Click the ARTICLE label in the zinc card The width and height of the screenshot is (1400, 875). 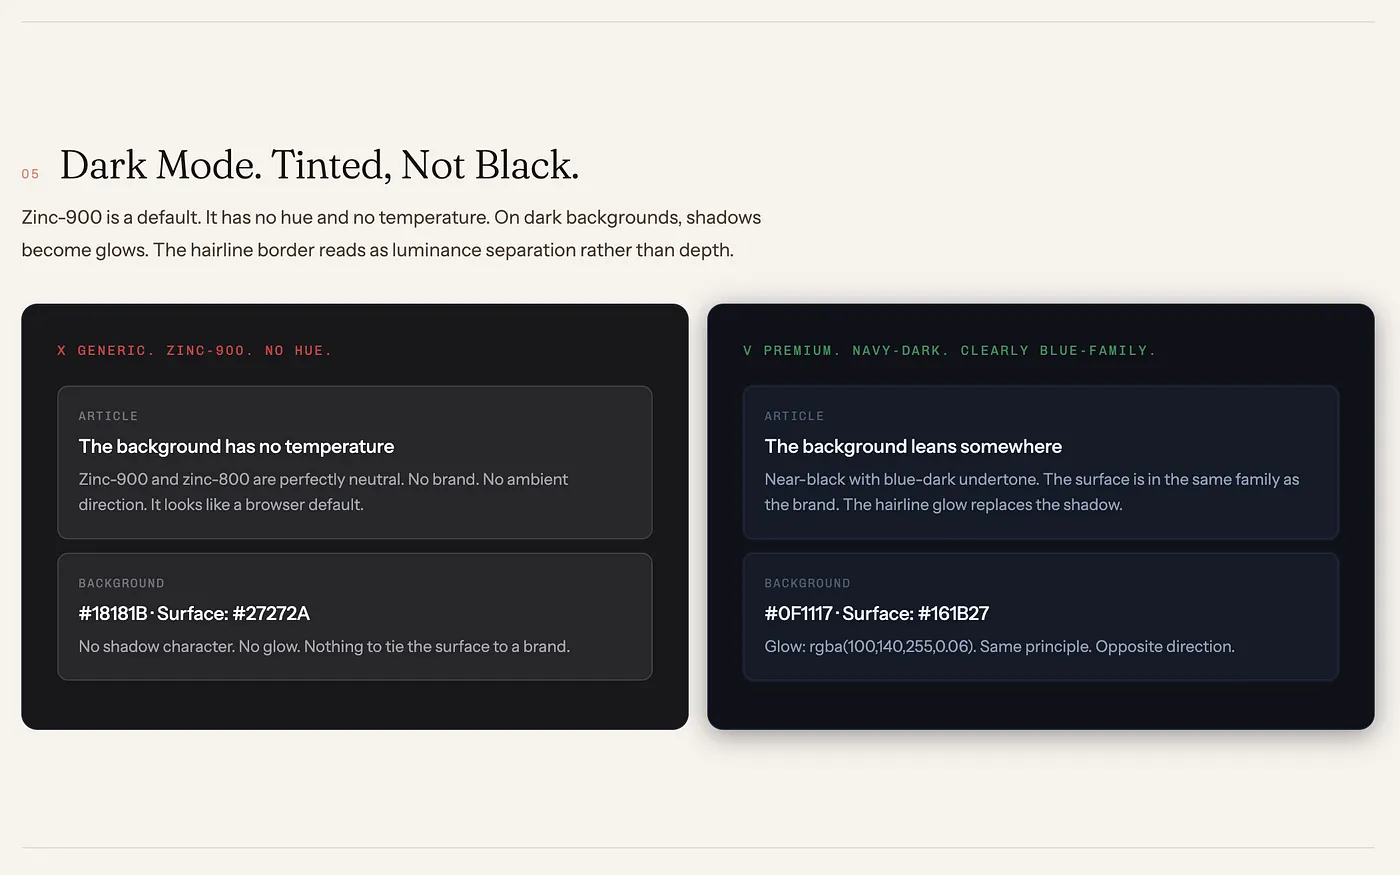pos(108,416)
